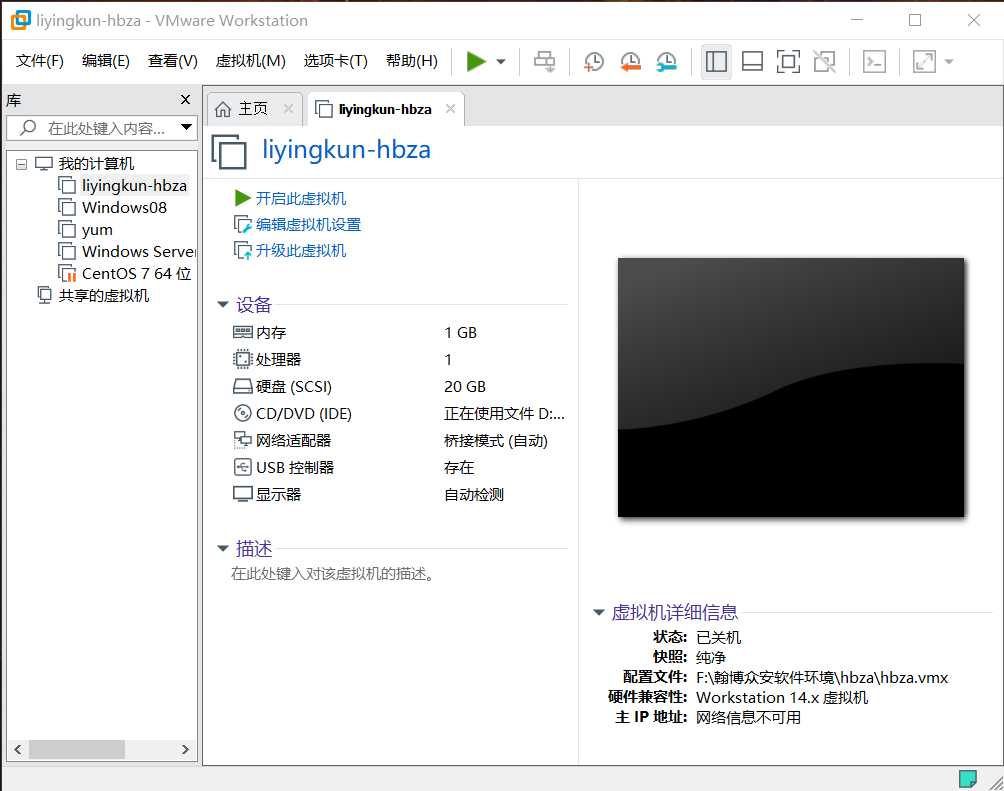Click the take snapshot clock icon
The width and height of the screenshot is (1004, 791).
click(x=594, y=62)
